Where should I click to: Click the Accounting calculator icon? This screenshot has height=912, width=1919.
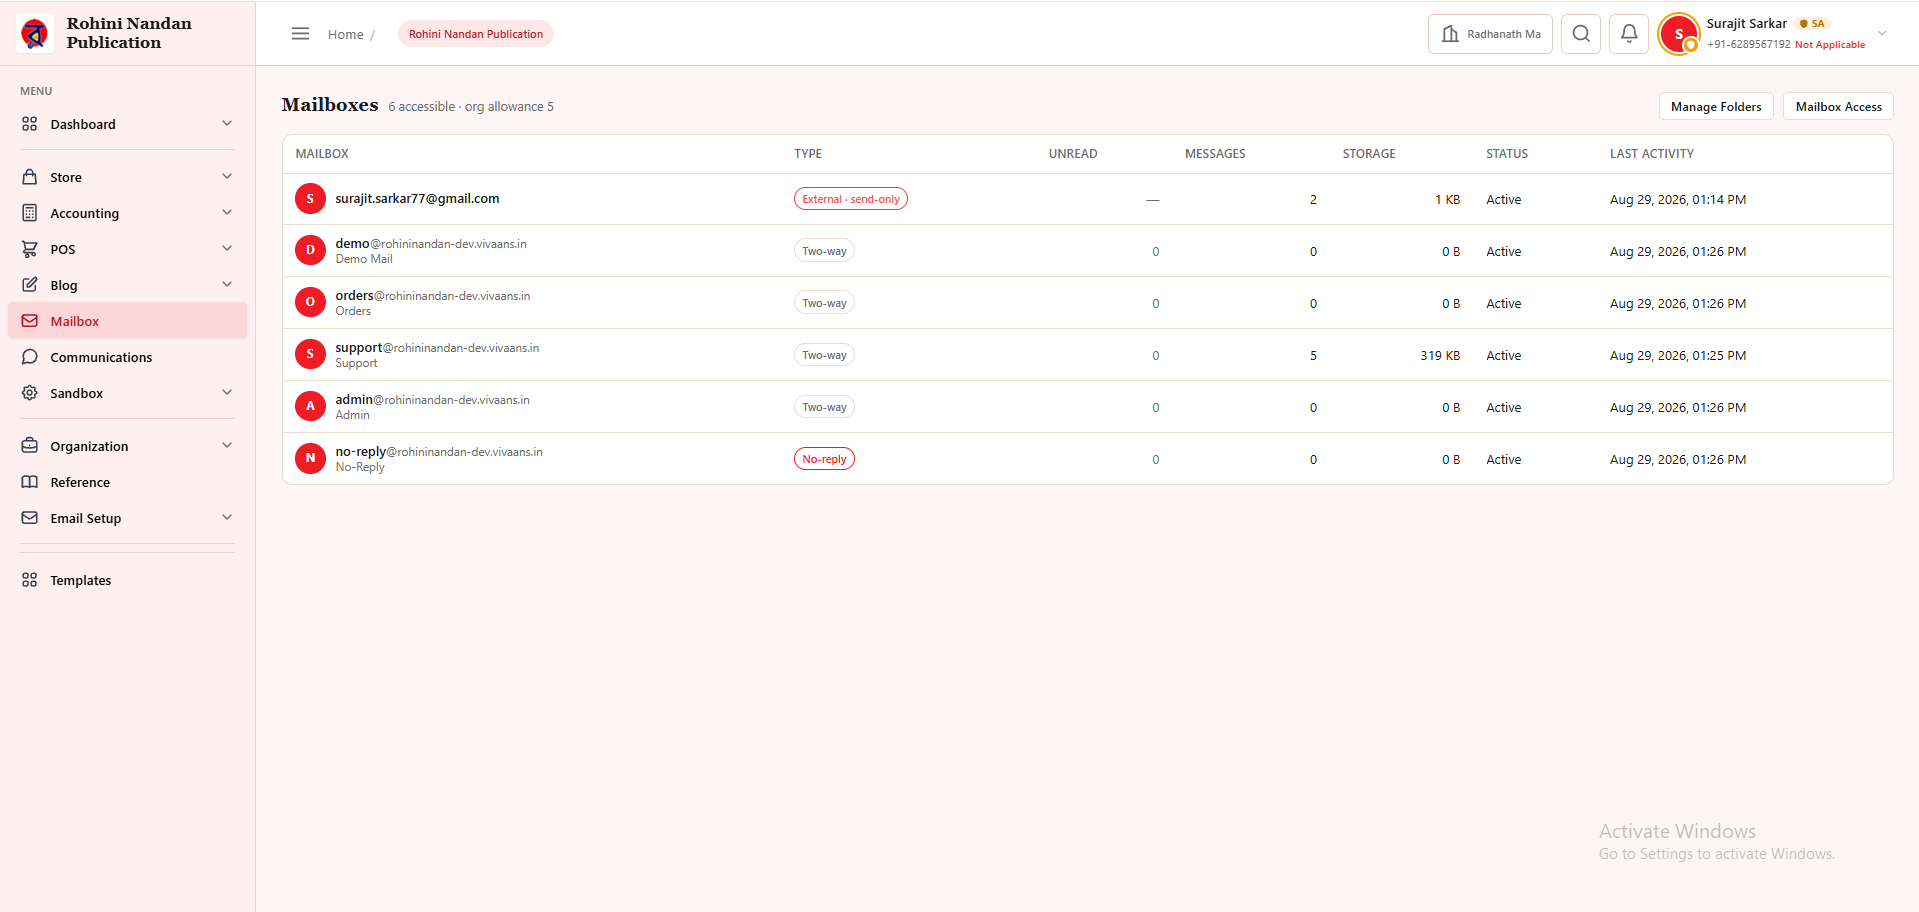pyautogui.click(x=30, y=213)
